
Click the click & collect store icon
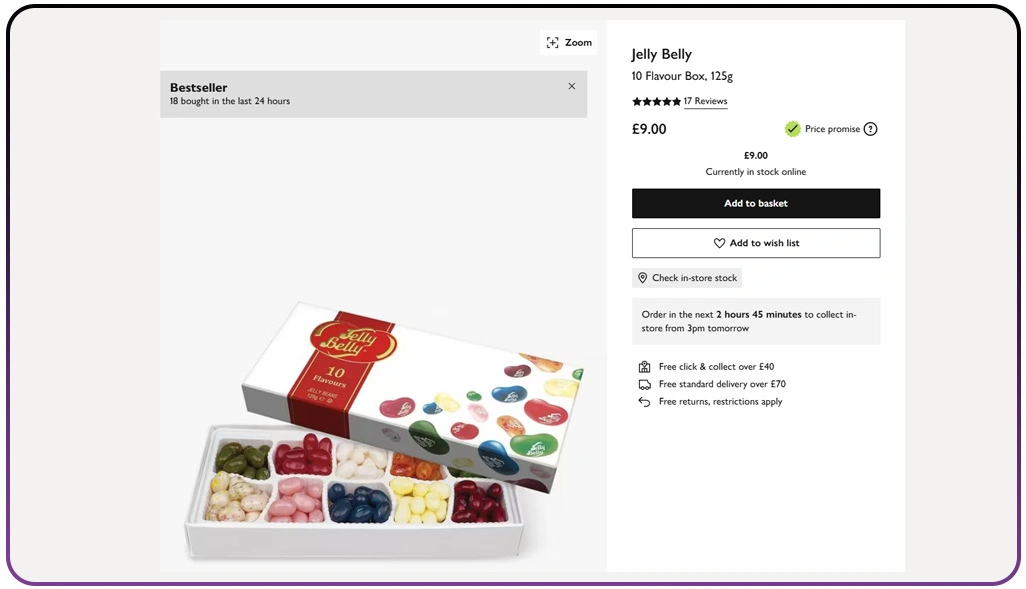coord(645,367)
